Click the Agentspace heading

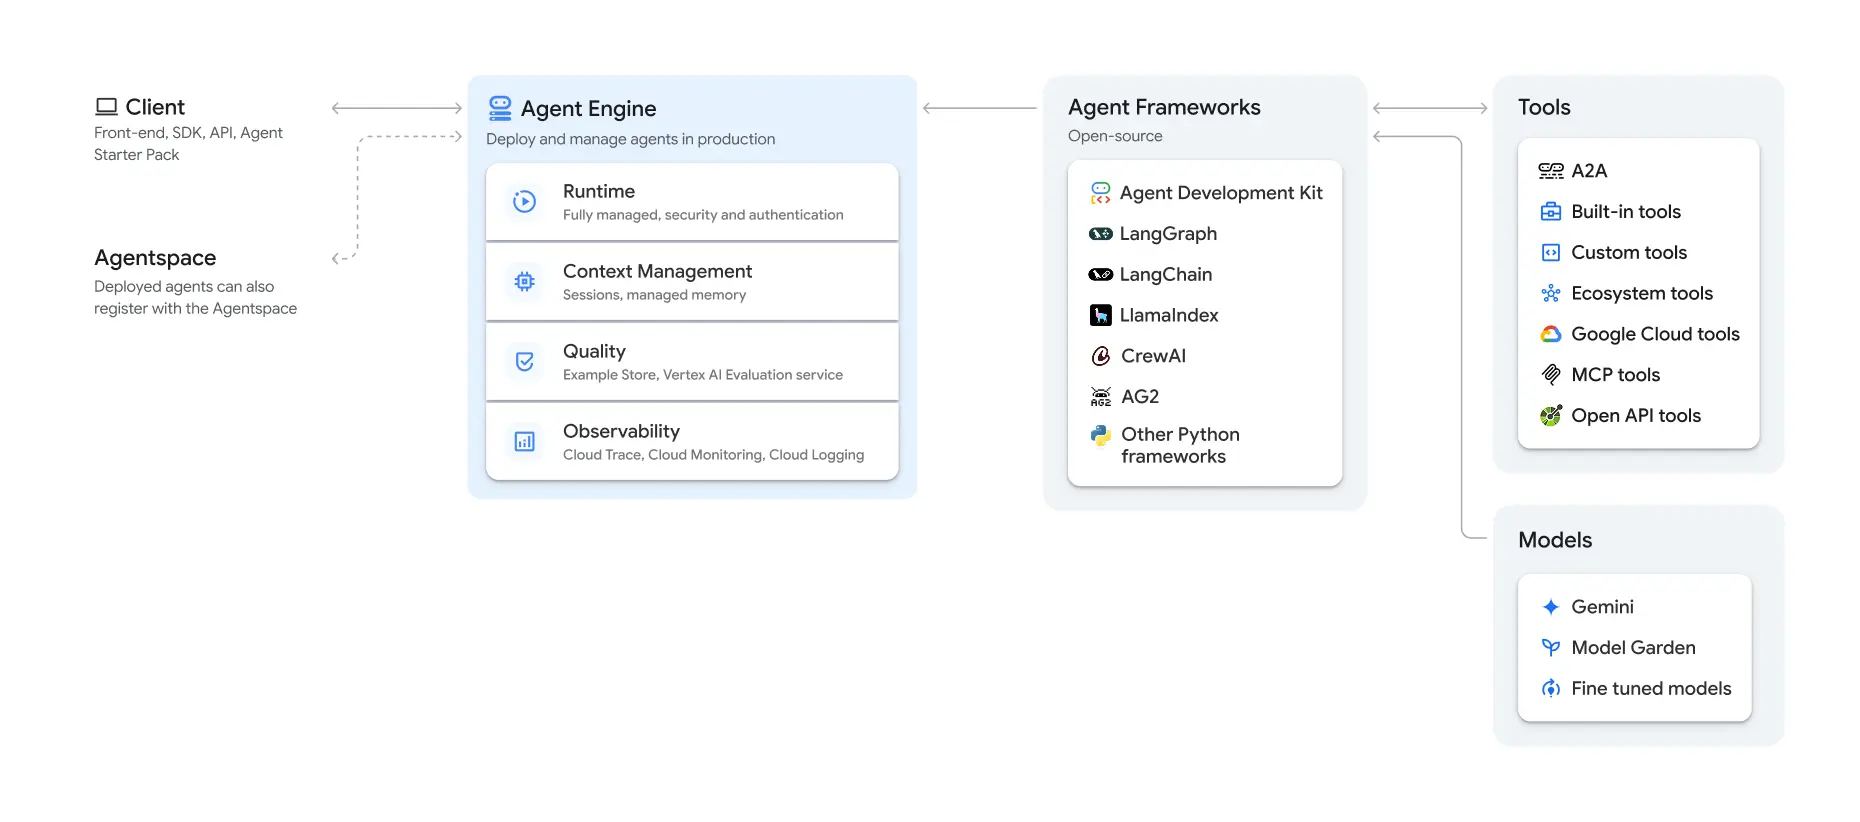pyautogui.click(x=155, y=258)
